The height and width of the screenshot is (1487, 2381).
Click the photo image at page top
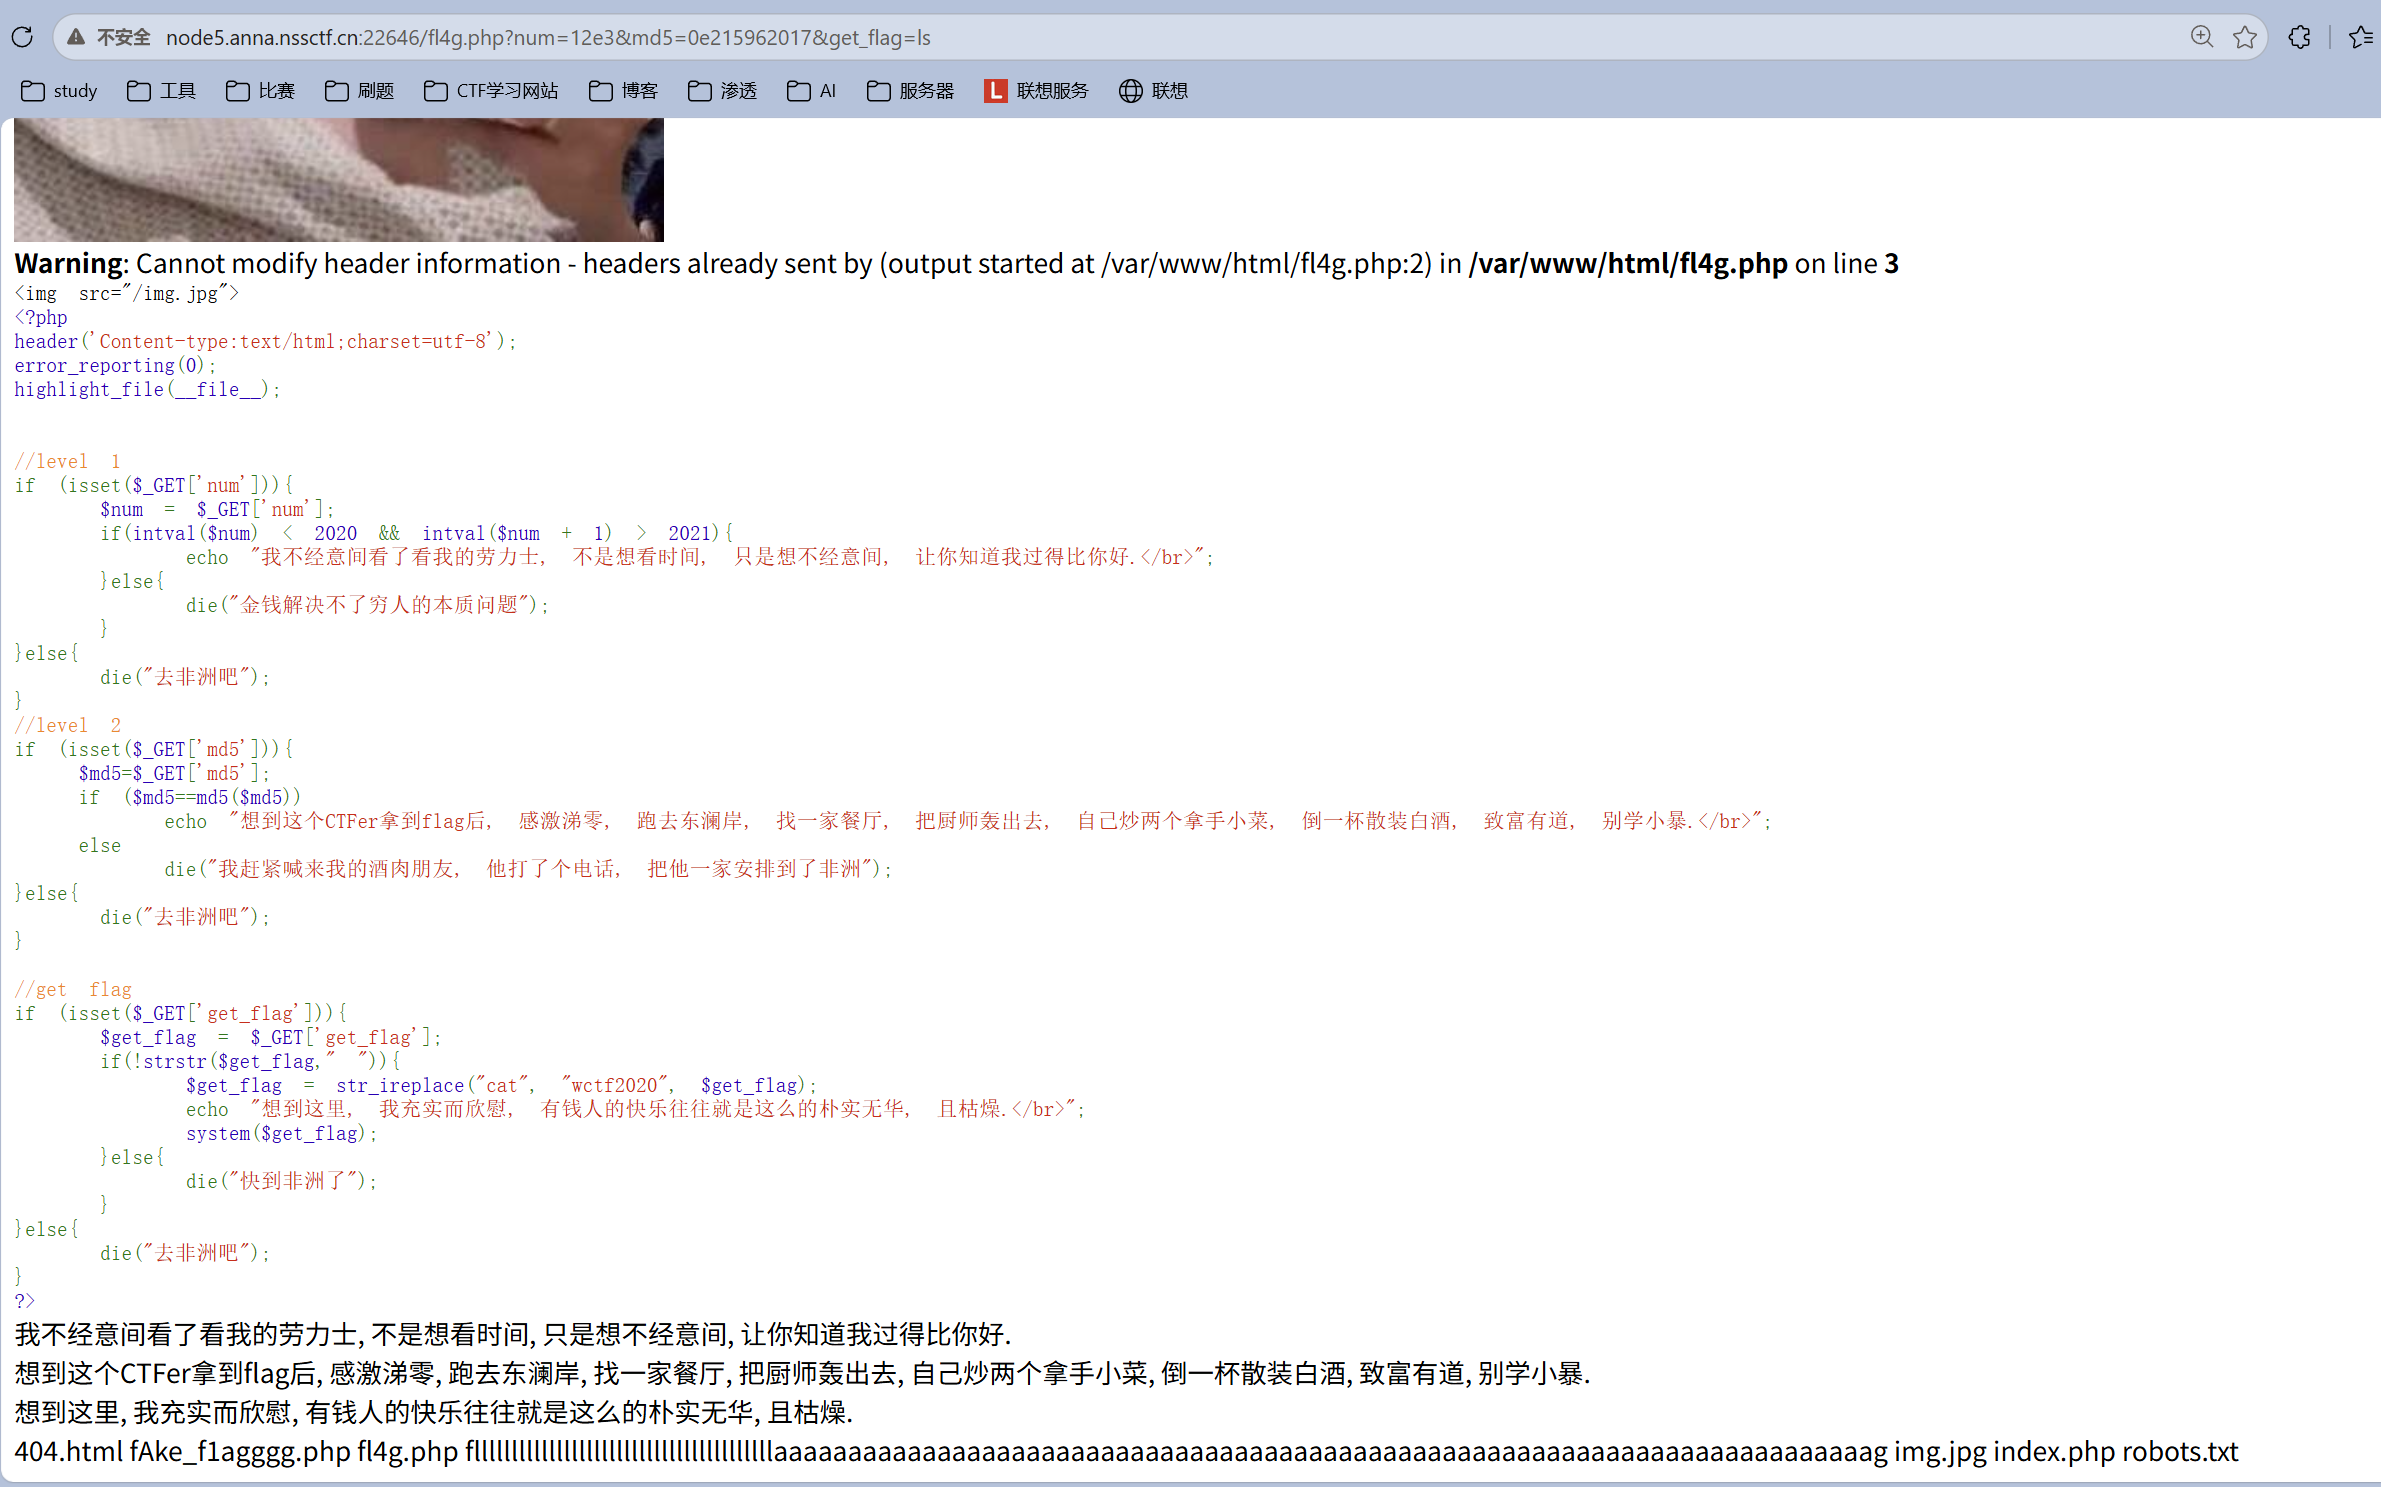339,180
